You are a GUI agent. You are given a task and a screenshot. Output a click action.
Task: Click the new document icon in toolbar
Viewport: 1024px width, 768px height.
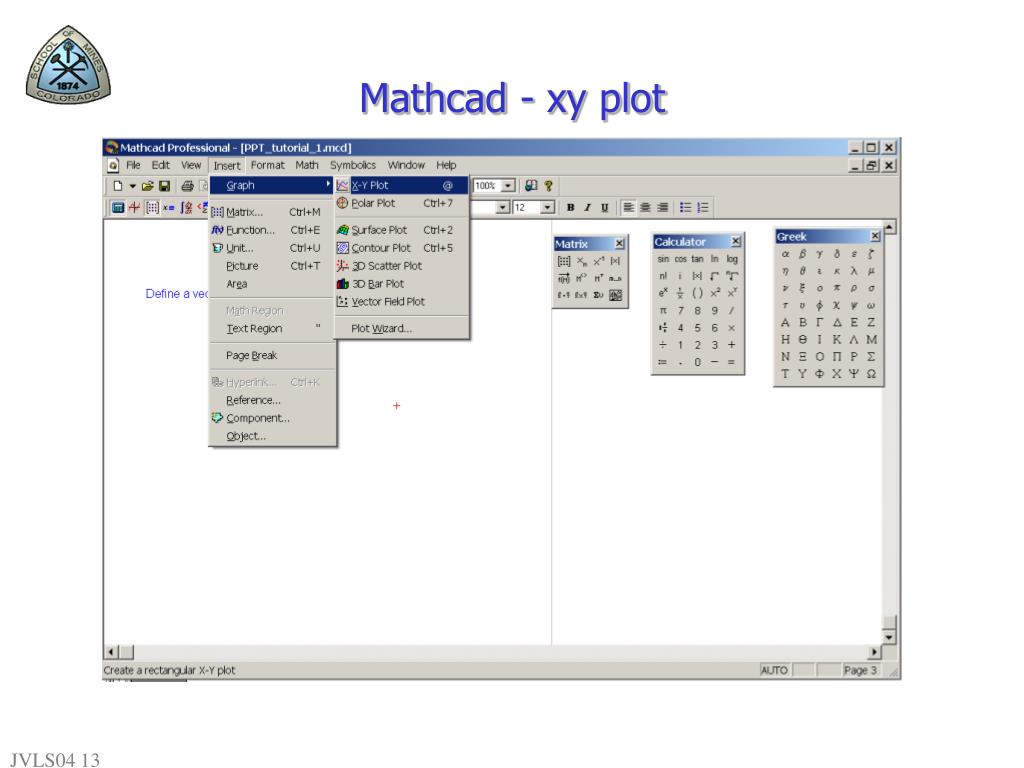(118, 186)
